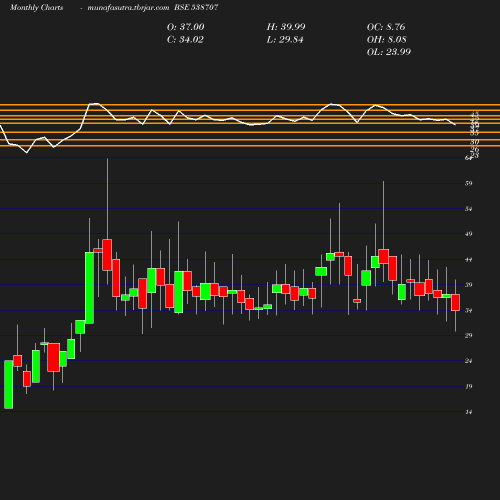Click the price axis label 19

(469, 387)
